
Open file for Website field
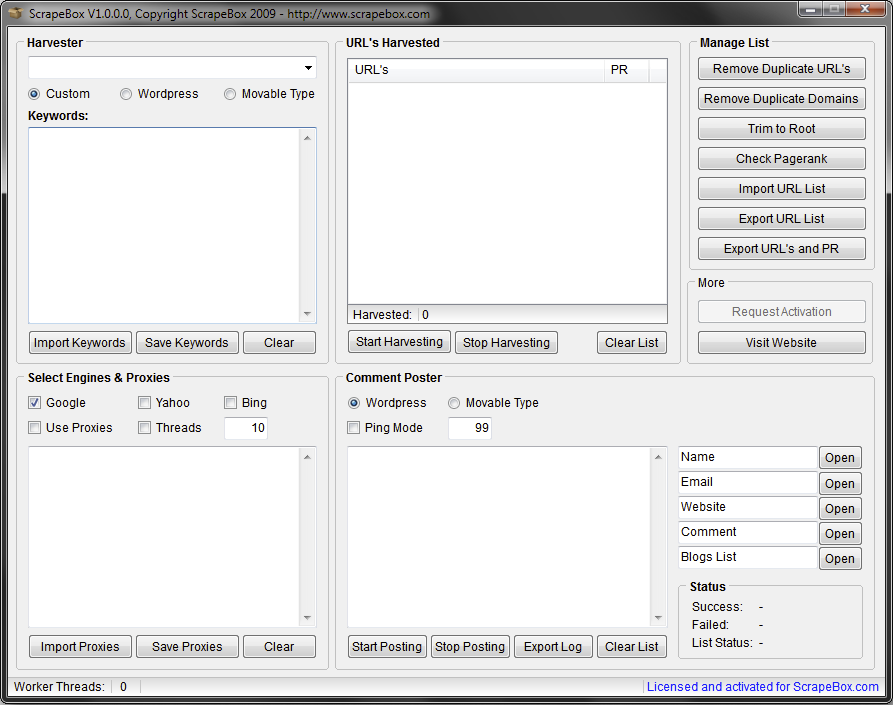click(x=840, y=509)
